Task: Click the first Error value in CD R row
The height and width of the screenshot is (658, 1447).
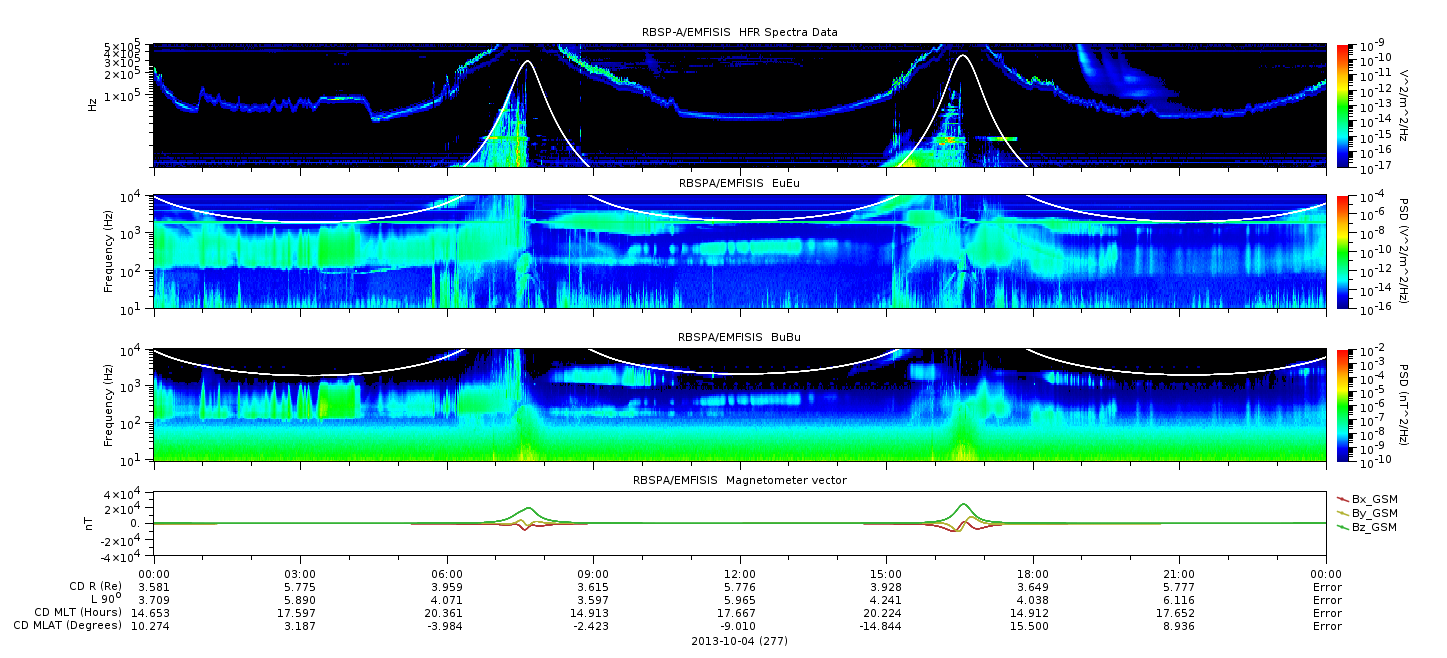Action: (x=1327, y=586)
